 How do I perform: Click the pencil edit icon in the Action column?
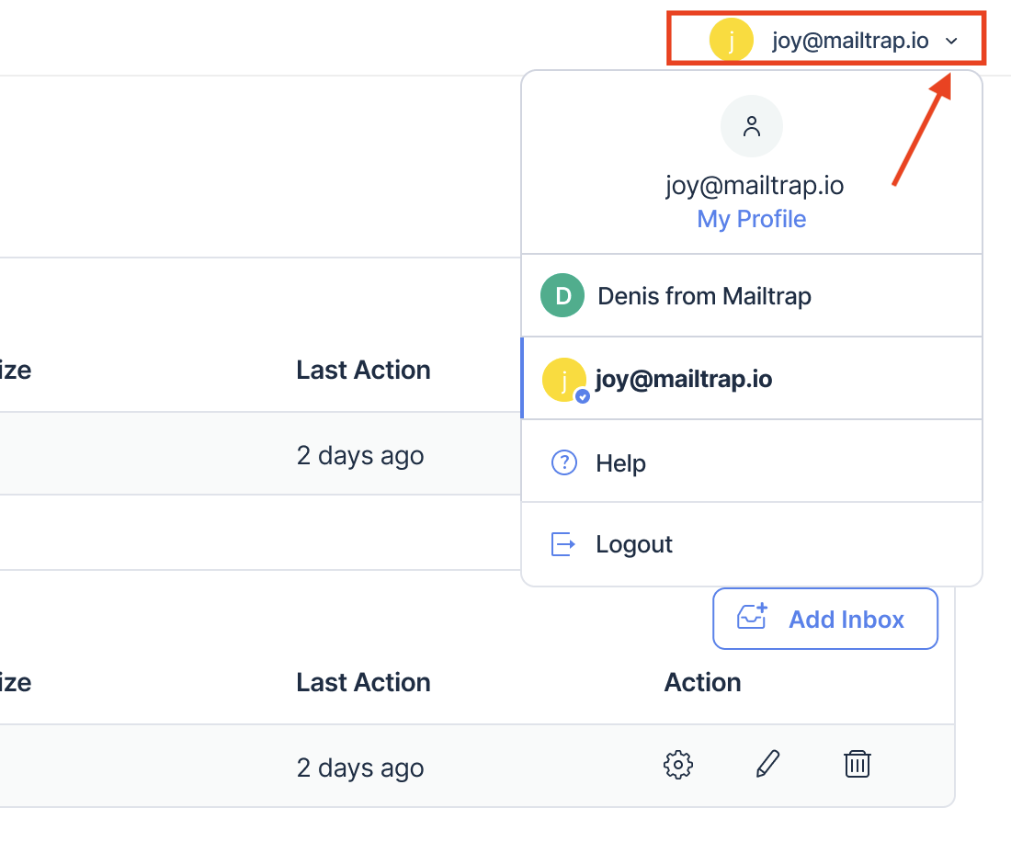click(x=768, y=764)
